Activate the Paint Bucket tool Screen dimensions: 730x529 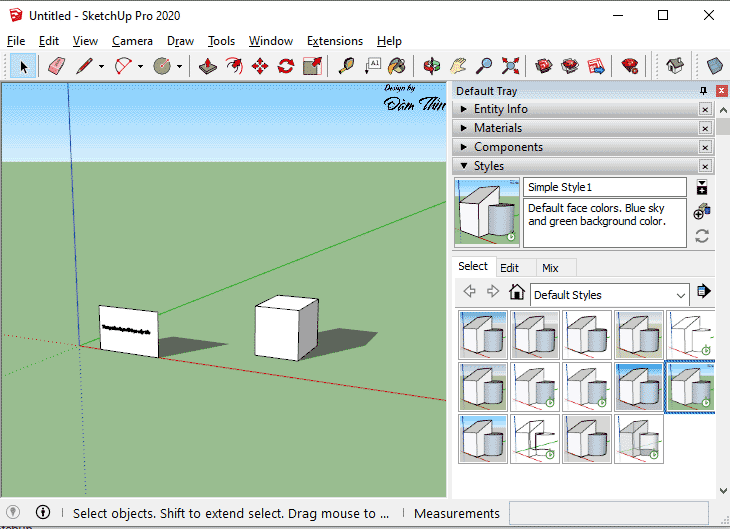(397, 66)
